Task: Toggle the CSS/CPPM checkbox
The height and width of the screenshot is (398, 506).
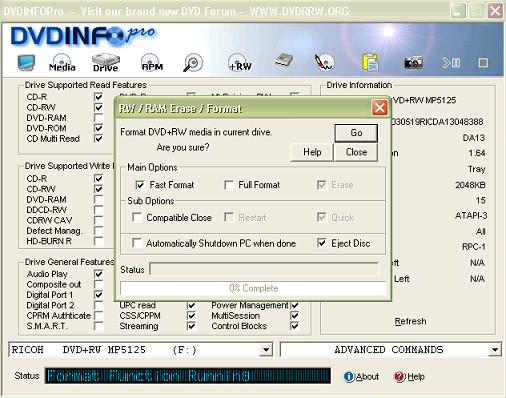Action: [191, 315]
